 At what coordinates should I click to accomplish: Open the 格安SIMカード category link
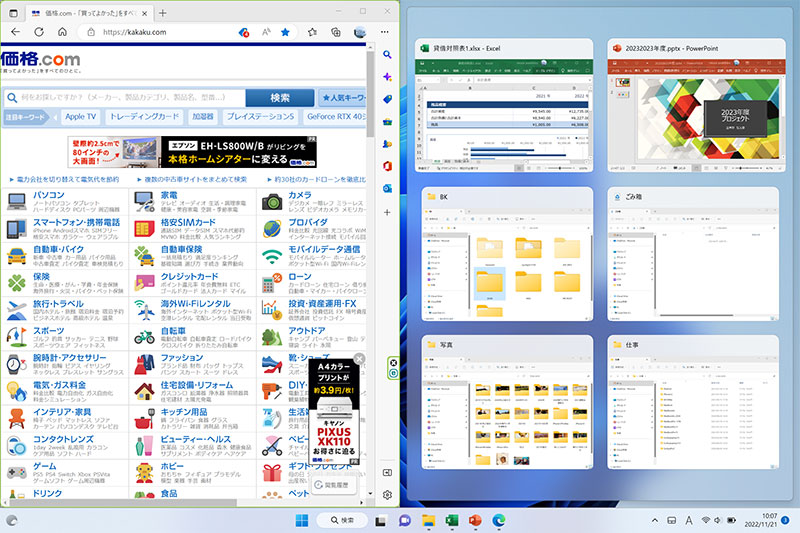pyautogui.click(x=188, y=222)
